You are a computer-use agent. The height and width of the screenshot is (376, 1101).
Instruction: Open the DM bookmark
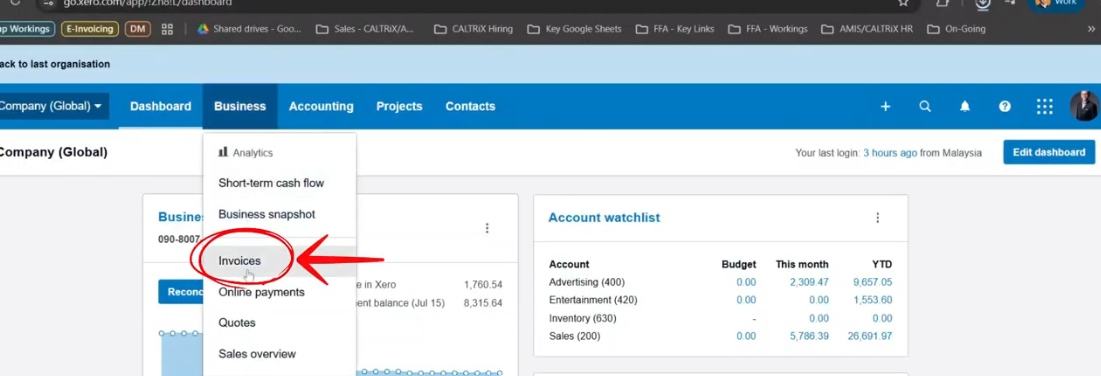(138, 29)
